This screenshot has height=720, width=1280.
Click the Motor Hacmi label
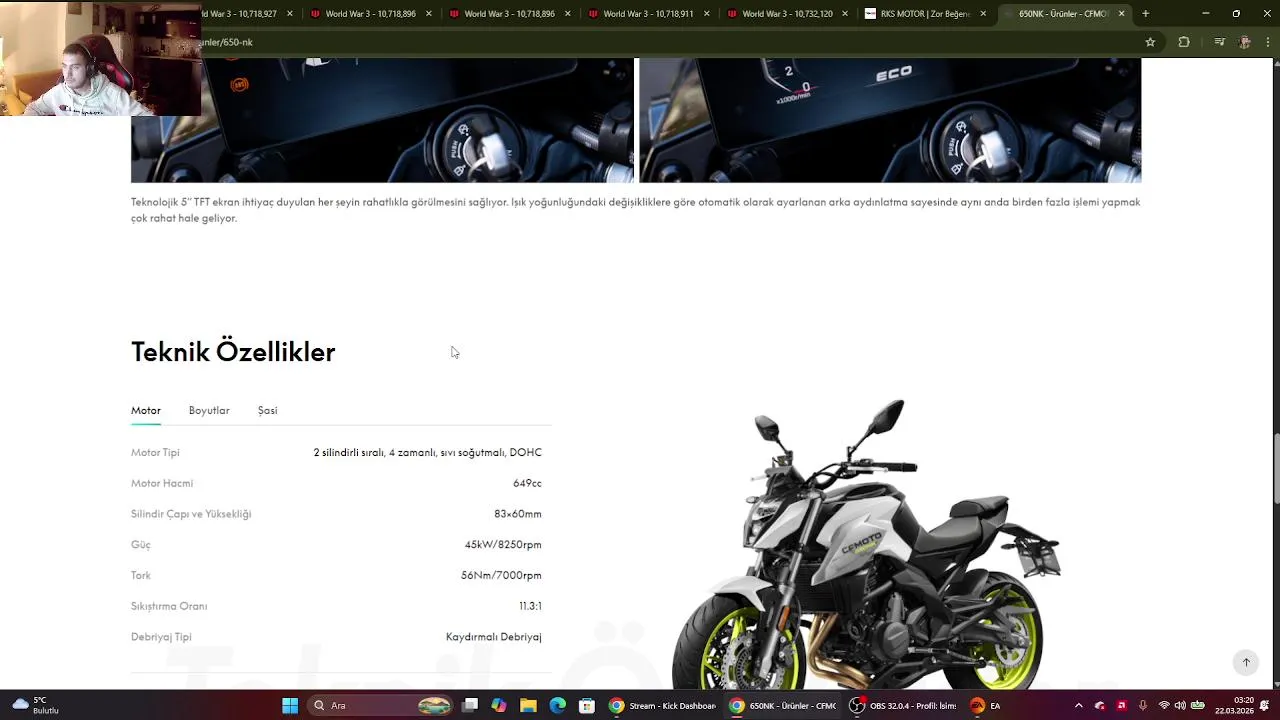(162, 483)
